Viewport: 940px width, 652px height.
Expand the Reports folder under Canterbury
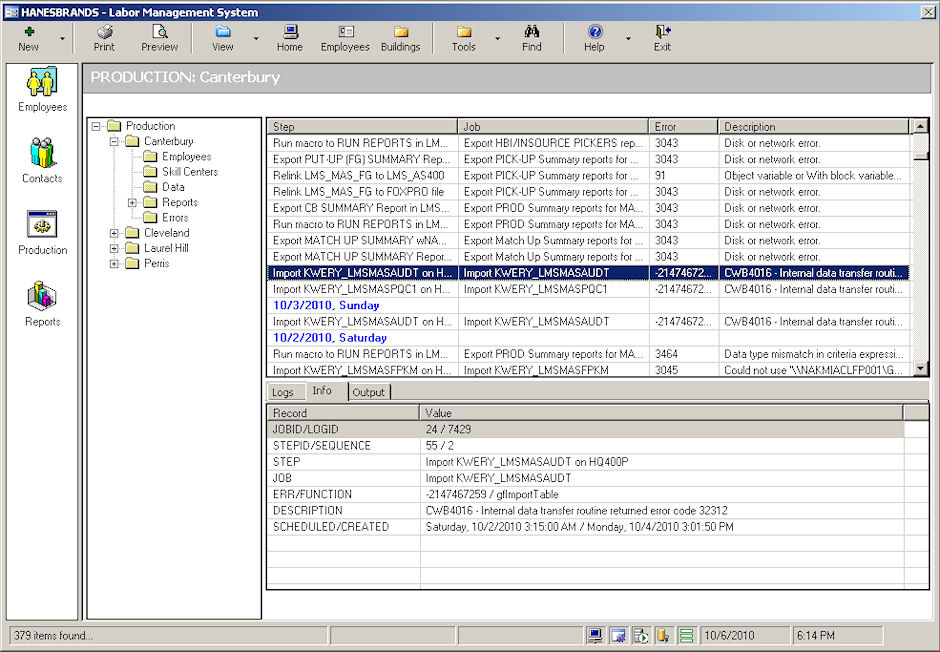(132, 203)
